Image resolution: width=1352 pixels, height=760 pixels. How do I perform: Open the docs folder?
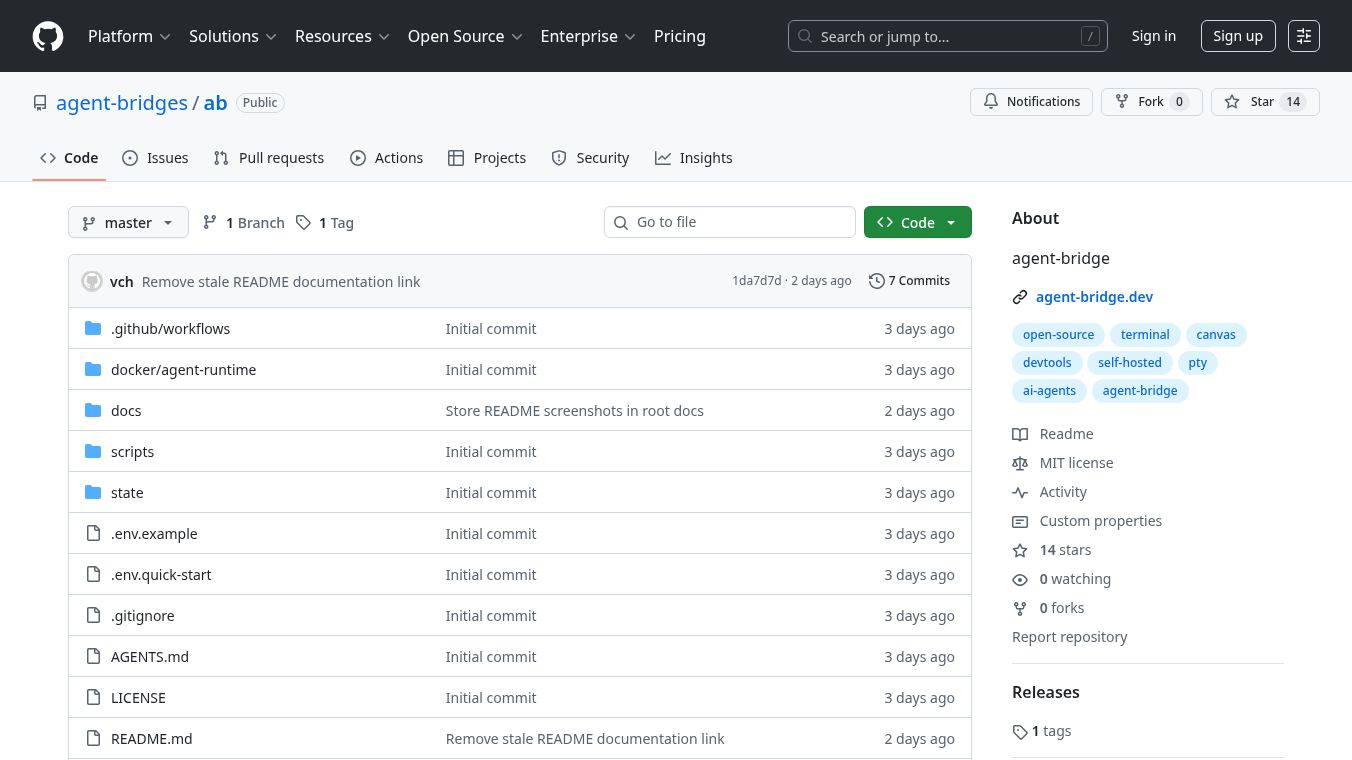point(126,411)
